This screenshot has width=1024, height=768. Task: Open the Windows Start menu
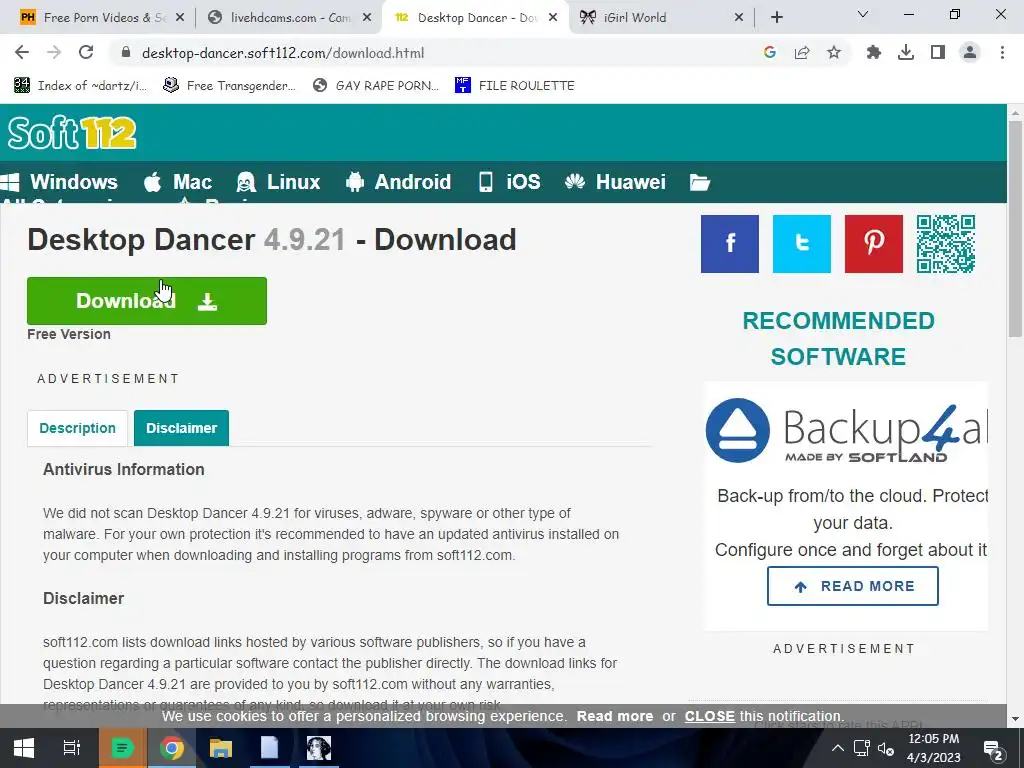point(24,748)
